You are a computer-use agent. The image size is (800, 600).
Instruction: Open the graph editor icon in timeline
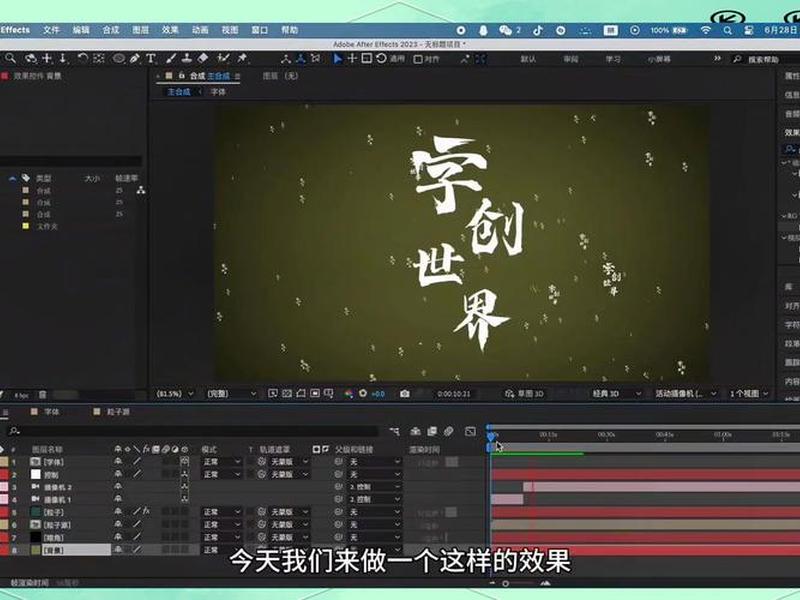click(470, 432)
